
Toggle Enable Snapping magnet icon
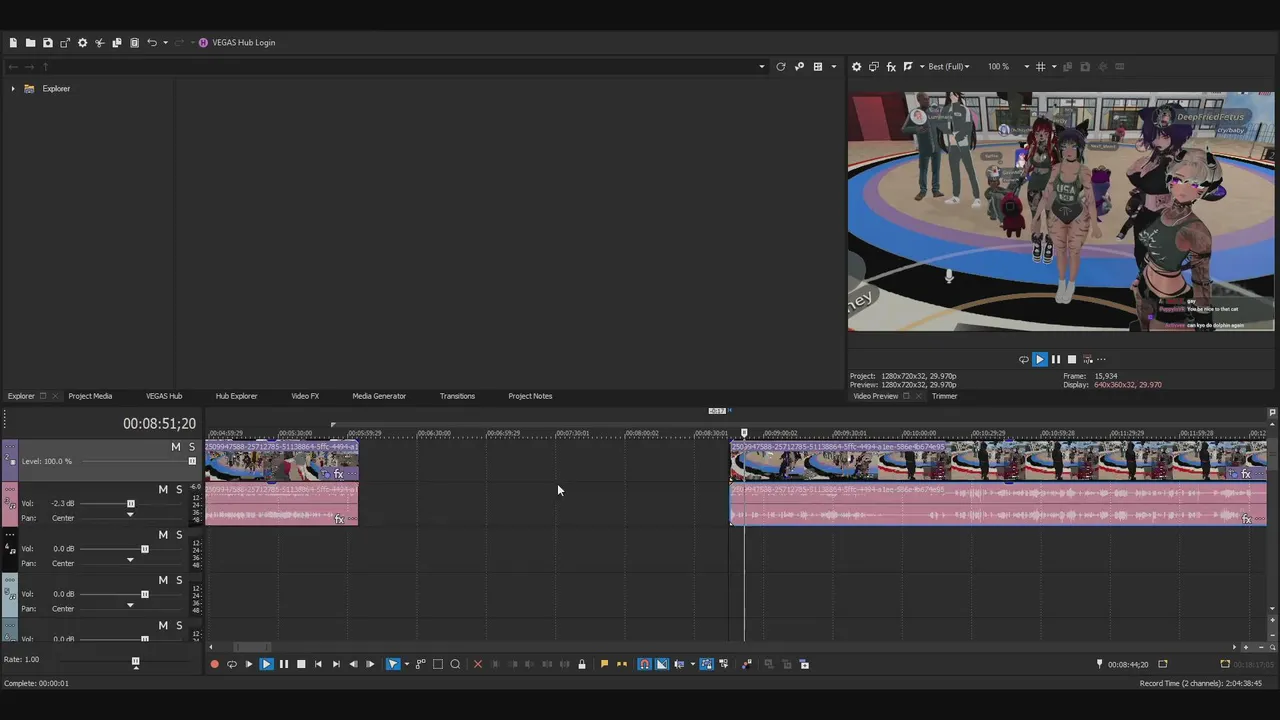coord(644,664)
